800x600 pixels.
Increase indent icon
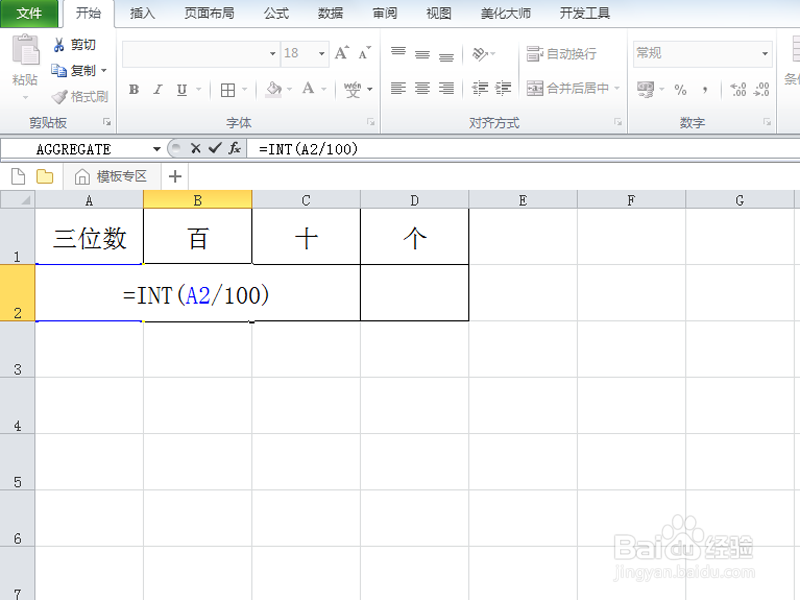pyautogui.click(x=503, y=88)
